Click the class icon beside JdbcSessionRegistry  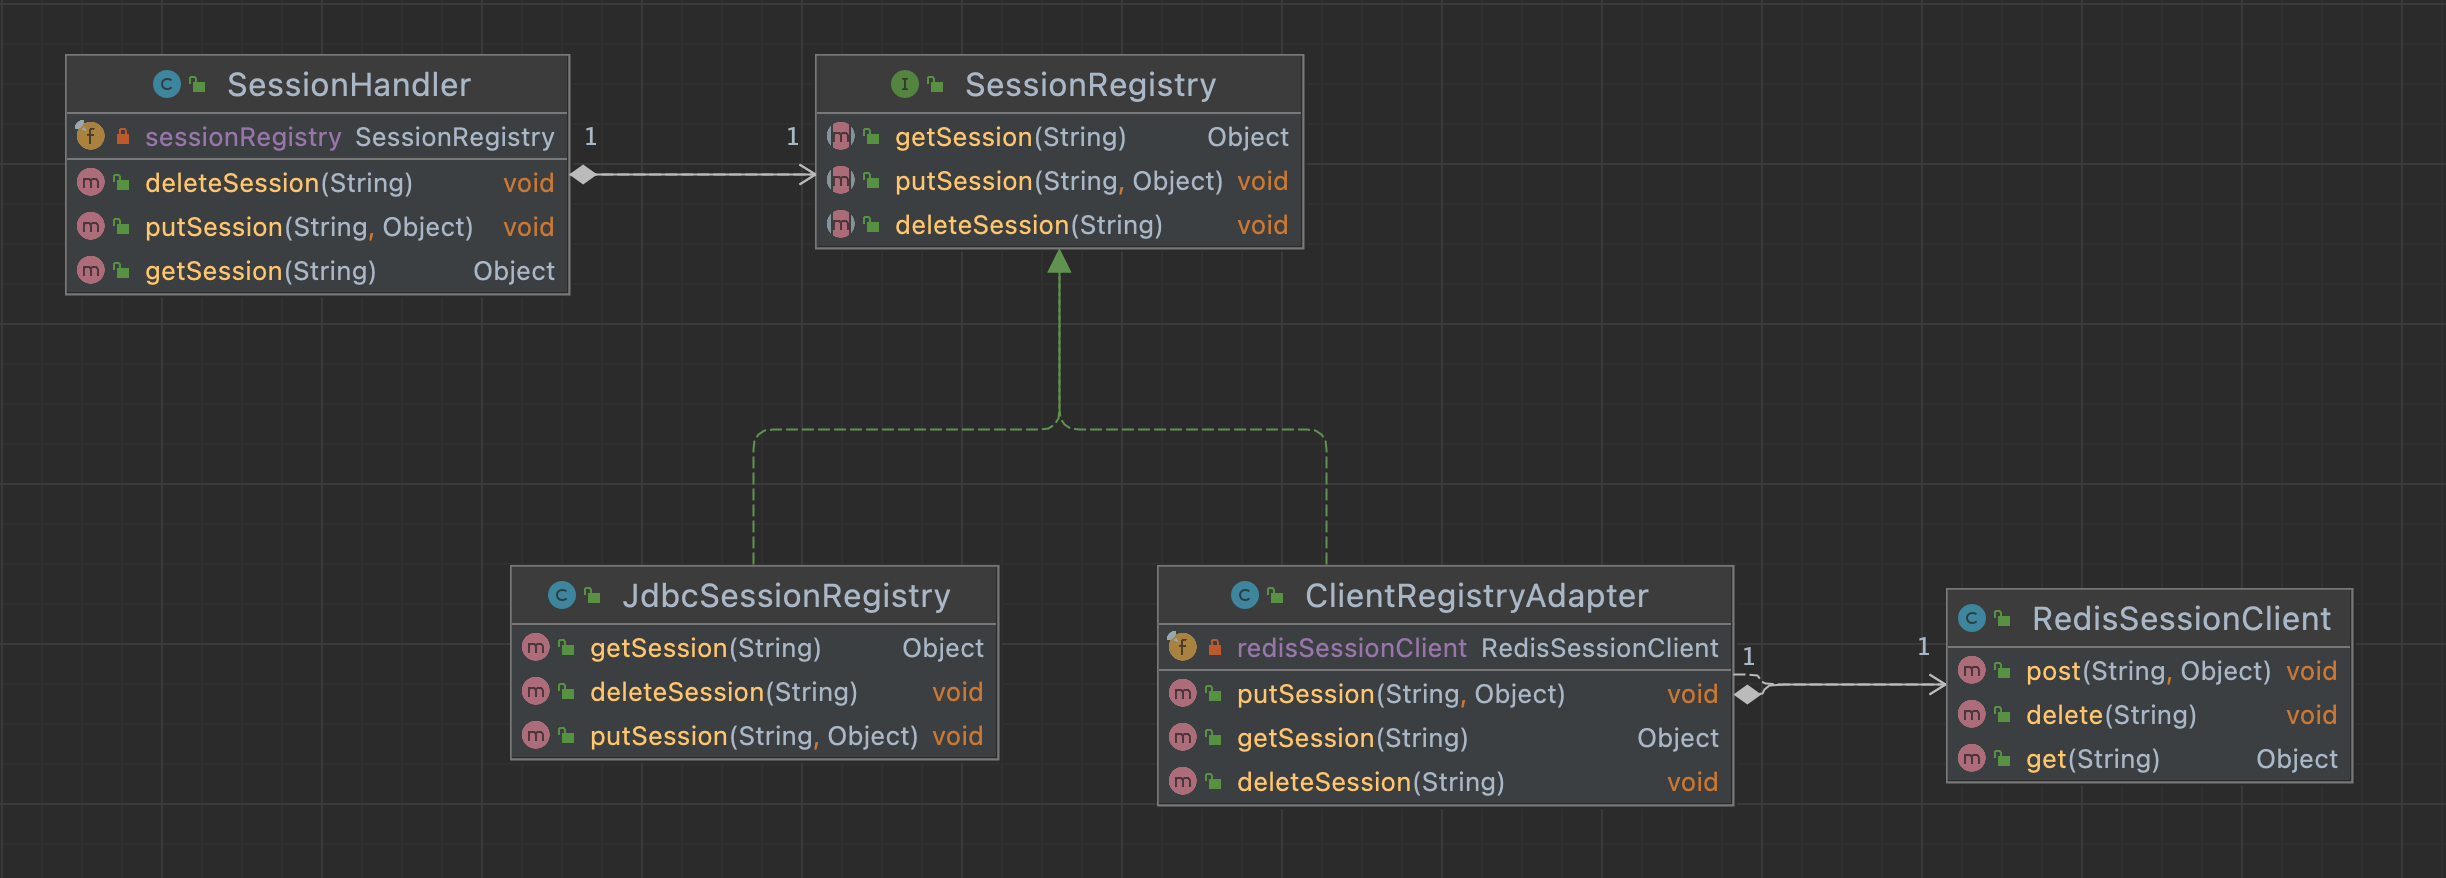pyautogui.click(x=561, y=596)
